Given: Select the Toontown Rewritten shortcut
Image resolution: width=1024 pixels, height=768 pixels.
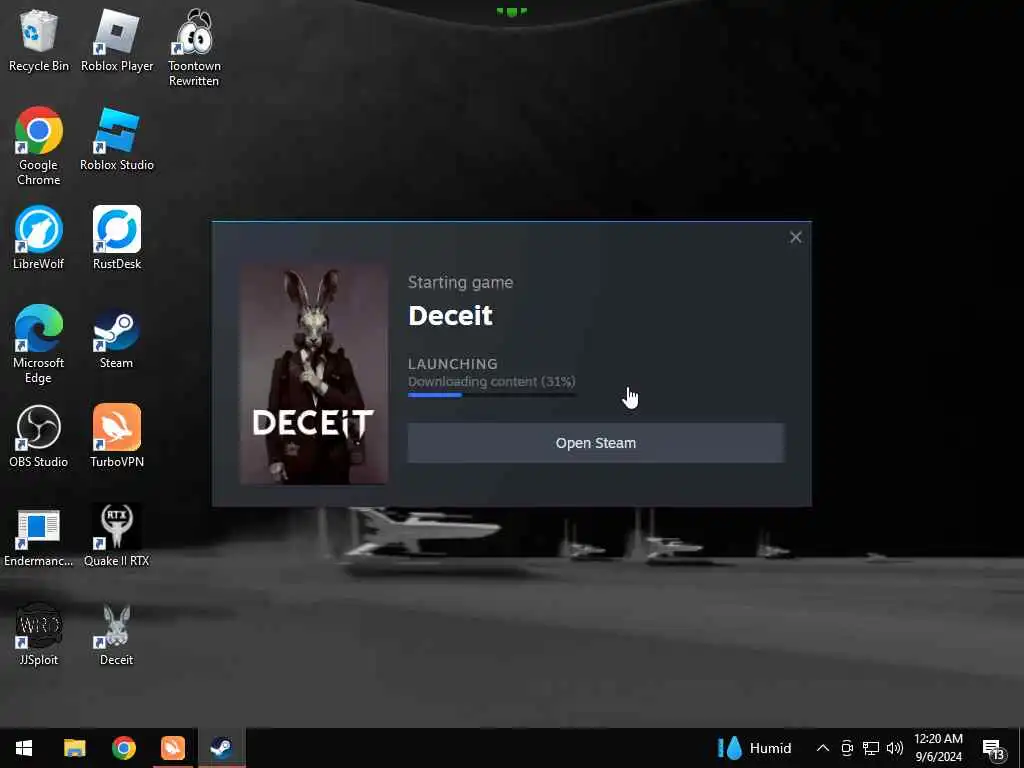Looking at the screenshot, I should (194, 48).
